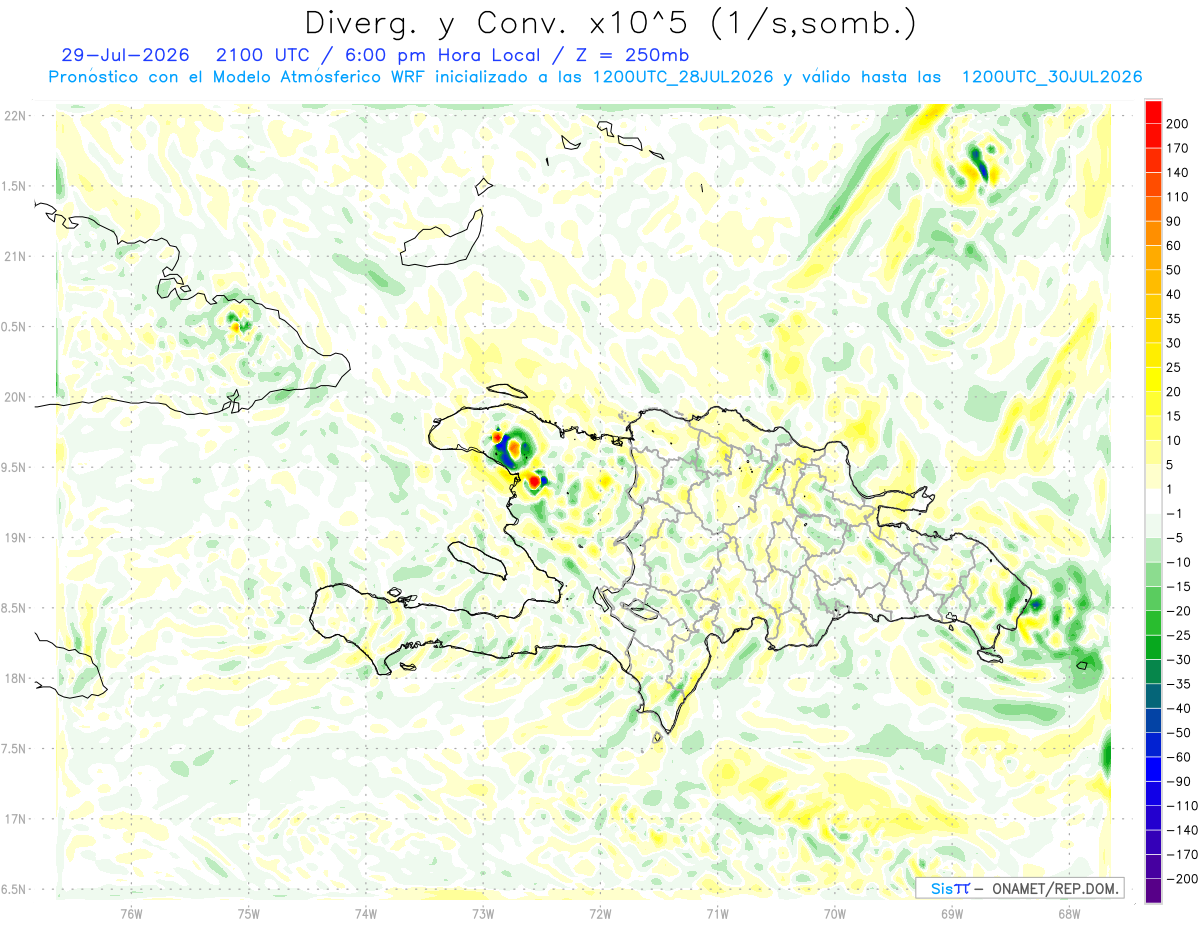Click the positive "25" color scale label
1200x927 pixels.
coord(1174,367)
